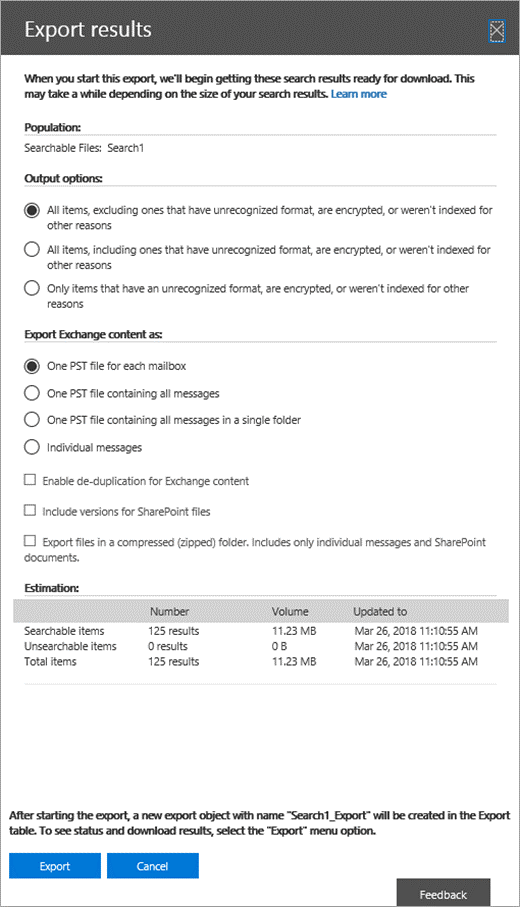Choose Individual messages export option

coord(32,447)
